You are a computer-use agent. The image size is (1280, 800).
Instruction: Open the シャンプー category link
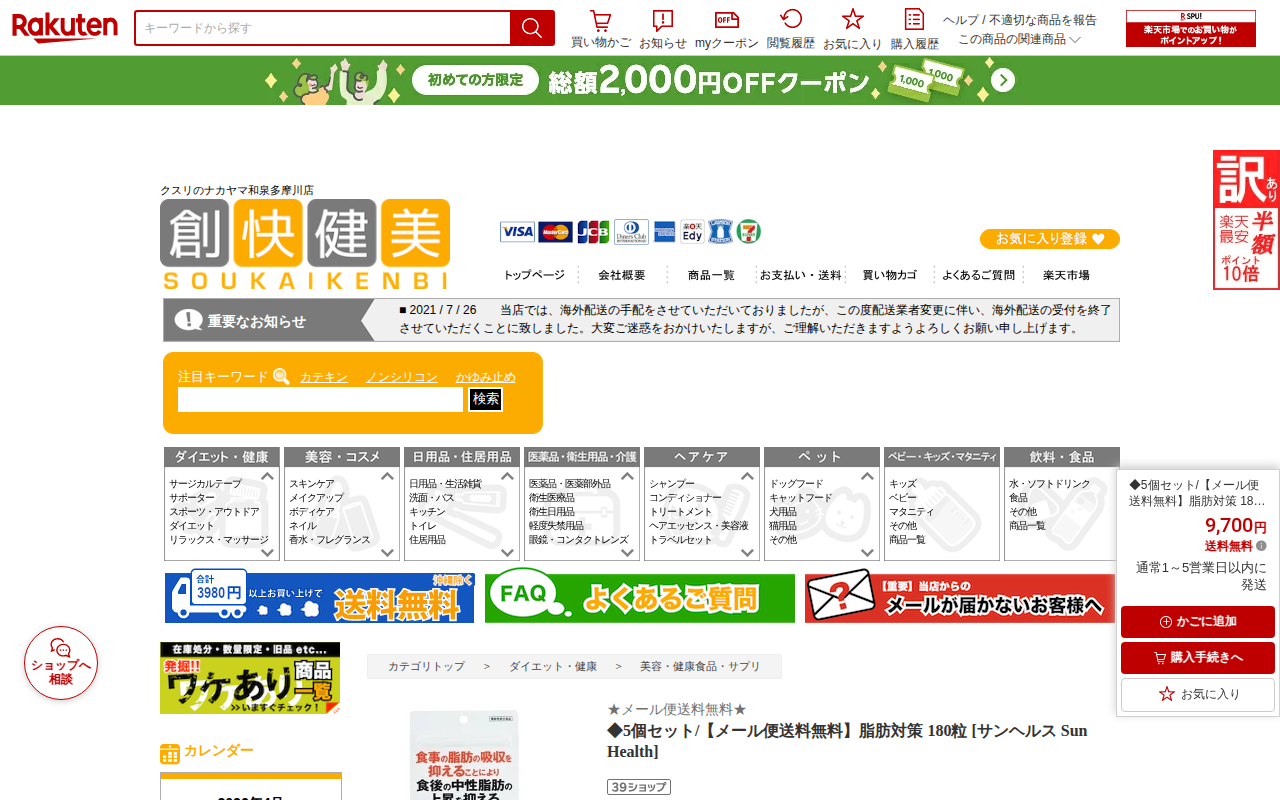672,484
